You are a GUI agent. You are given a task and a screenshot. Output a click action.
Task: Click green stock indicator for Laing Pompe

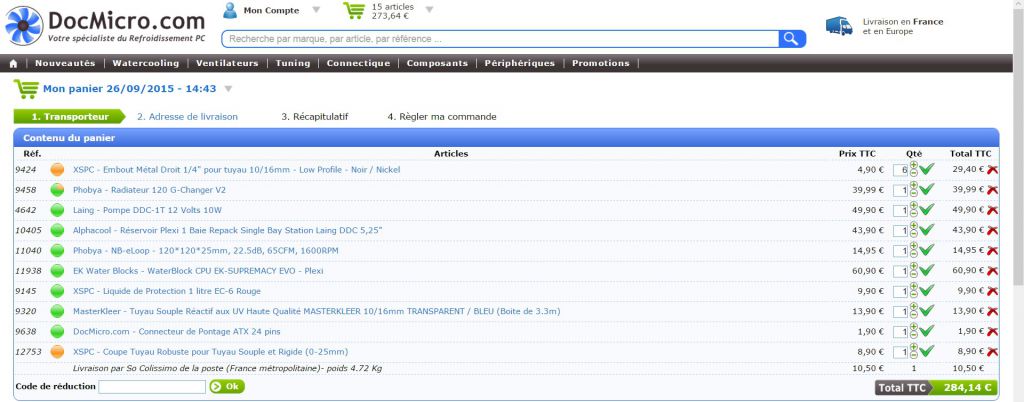[57, 210]
